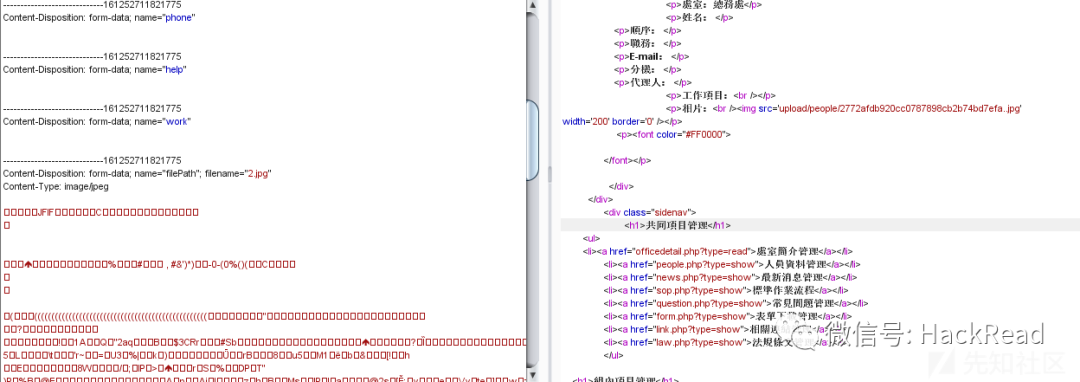Screen dimensions: 1080x382
Task: Click the img src upload/people jpg path
Action: click(900, 109)
